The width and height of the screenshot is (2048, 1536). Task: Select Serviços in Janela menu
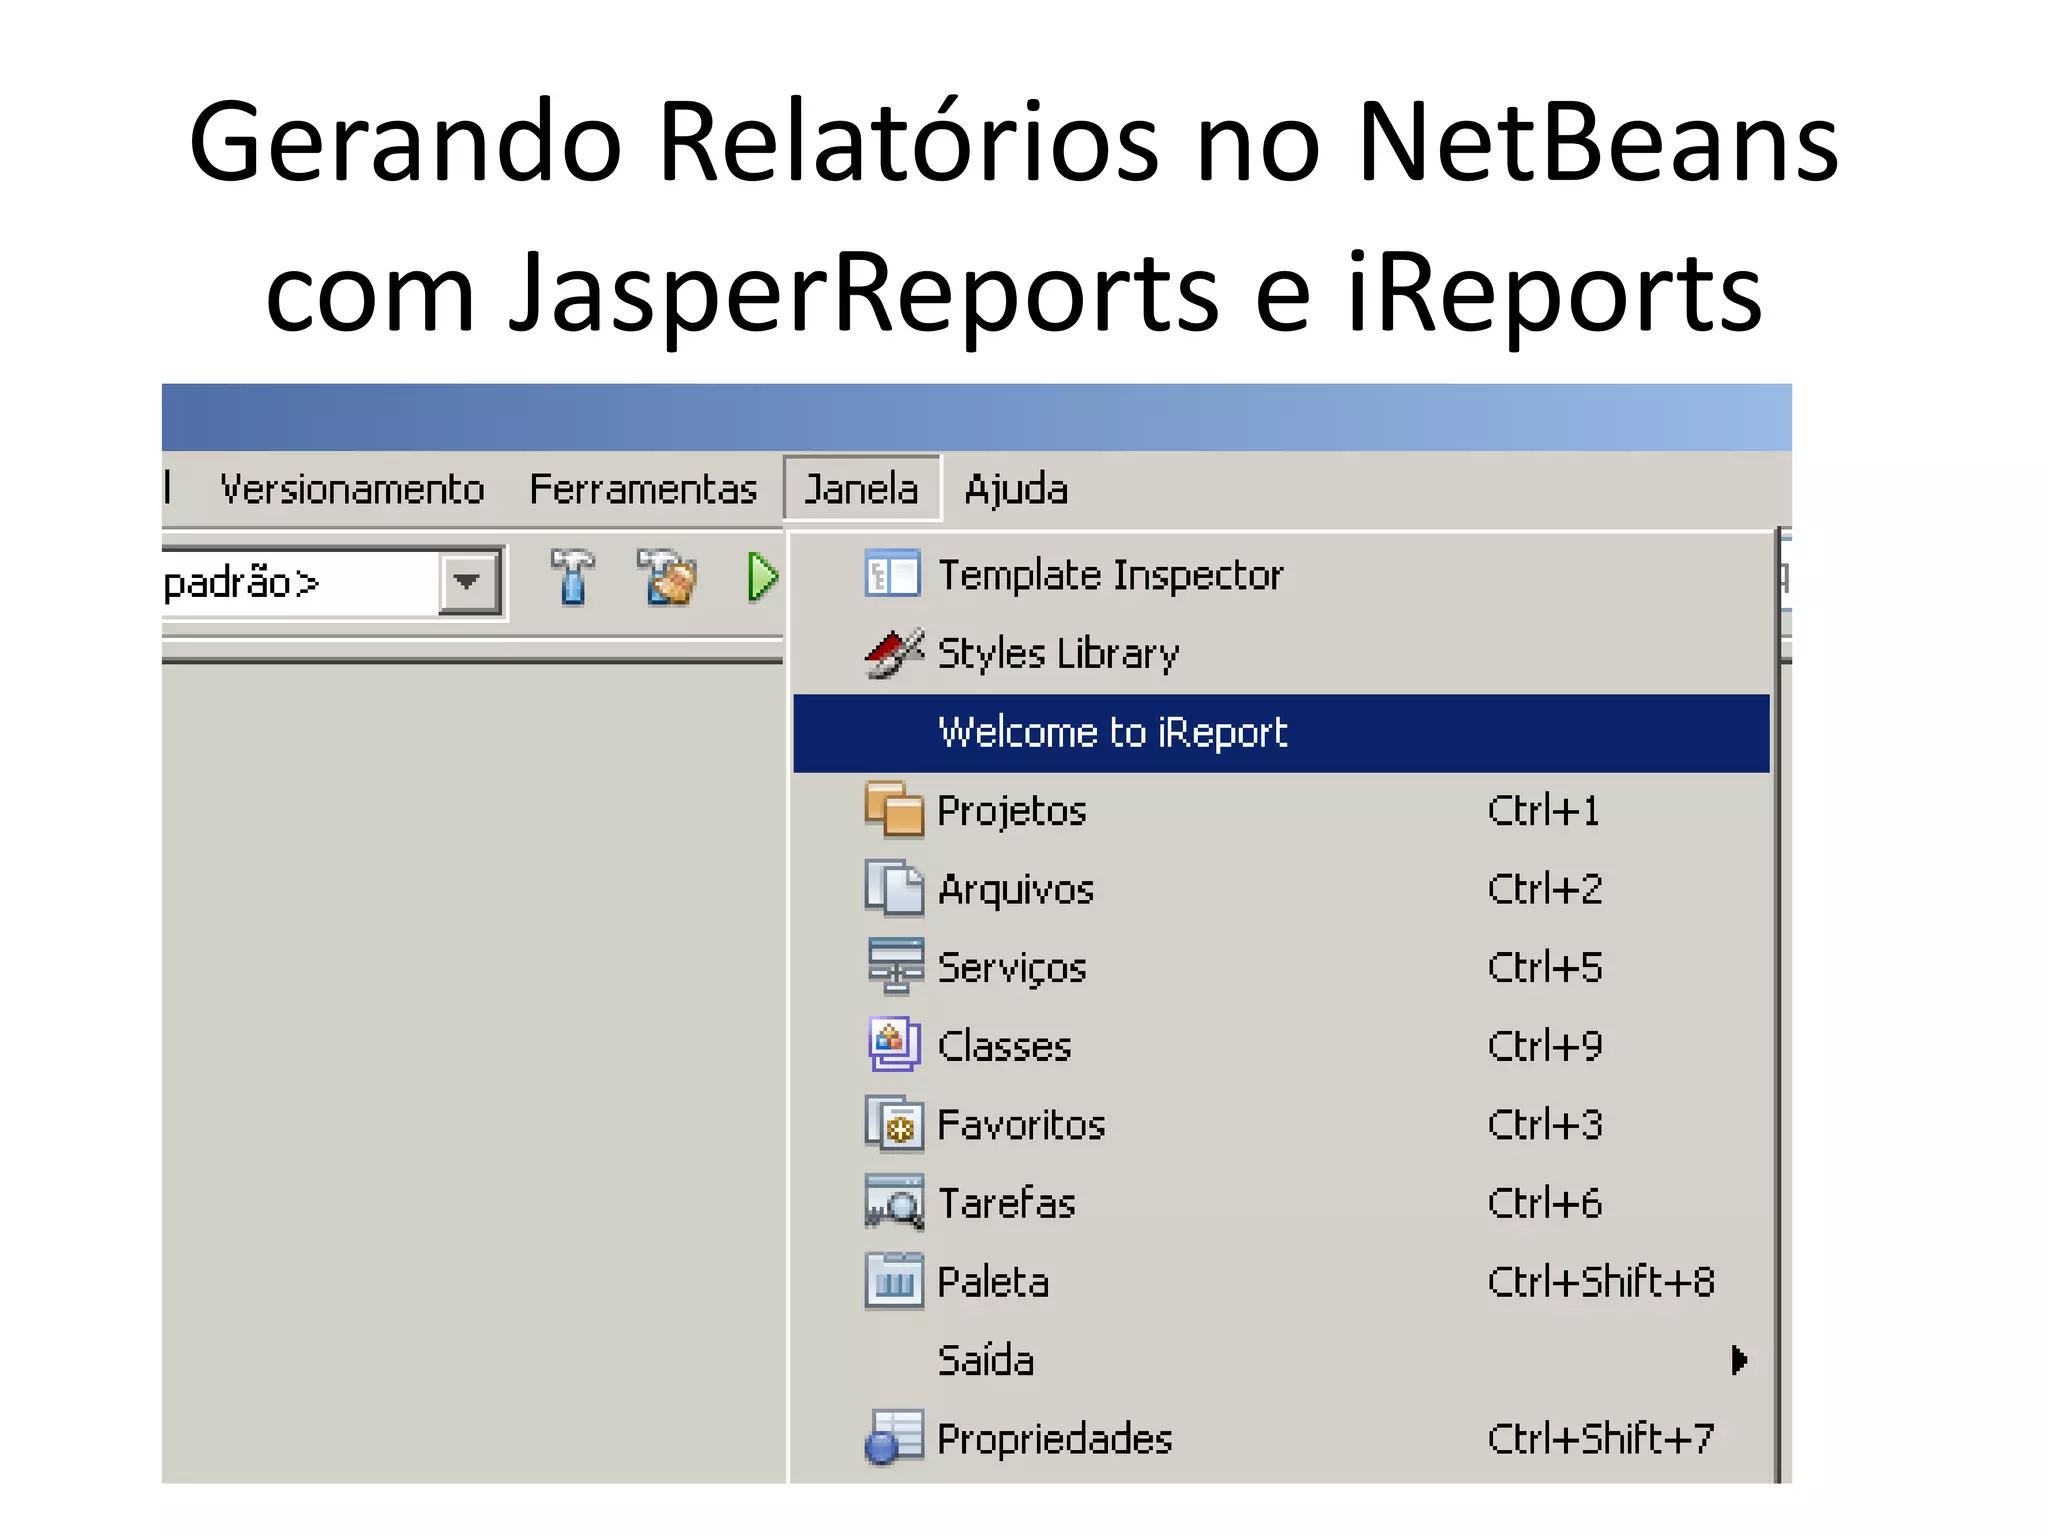coord(1281,967)
